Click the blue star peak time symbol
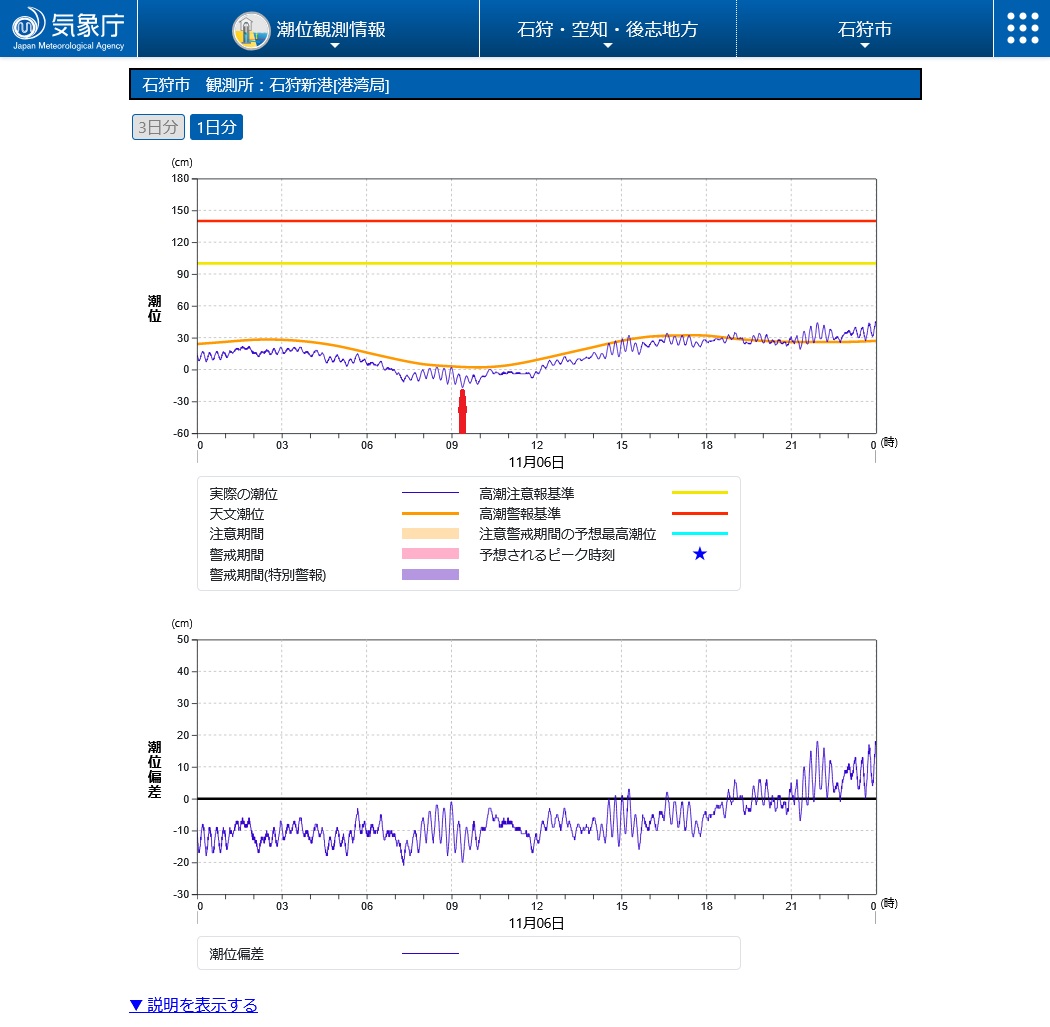This screenshot has height=1027, width=1050. tap(700, 554)
